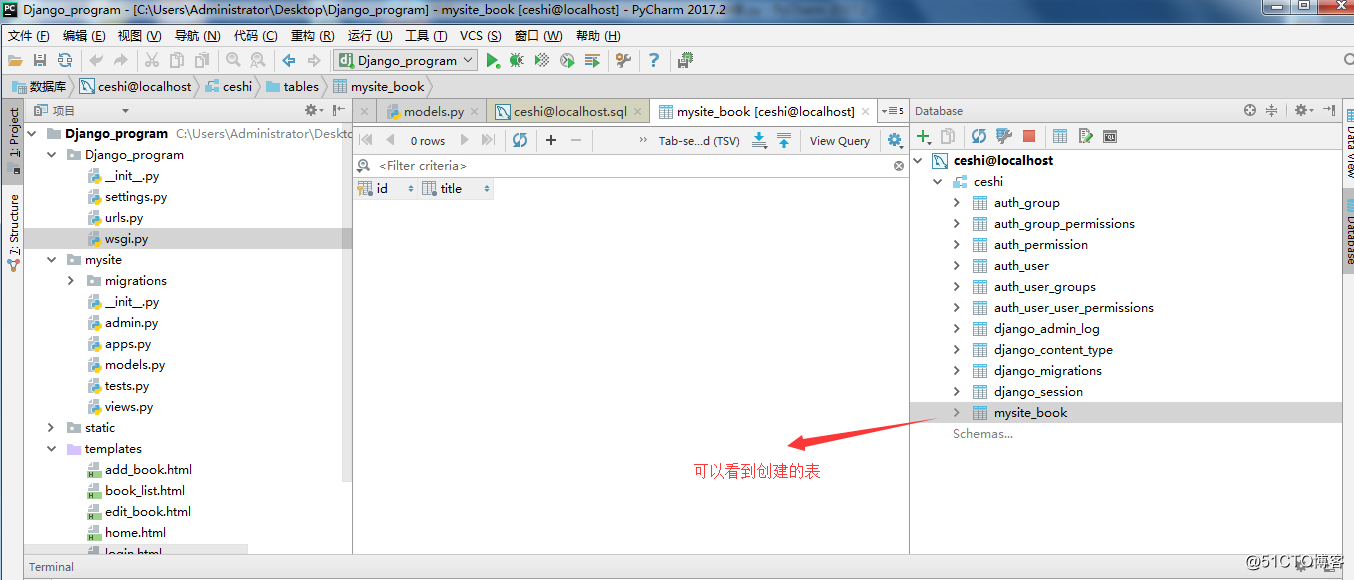Click the red Disconnect square icon
This screenshot has height=580, width=1354.
pos(1029,136)
